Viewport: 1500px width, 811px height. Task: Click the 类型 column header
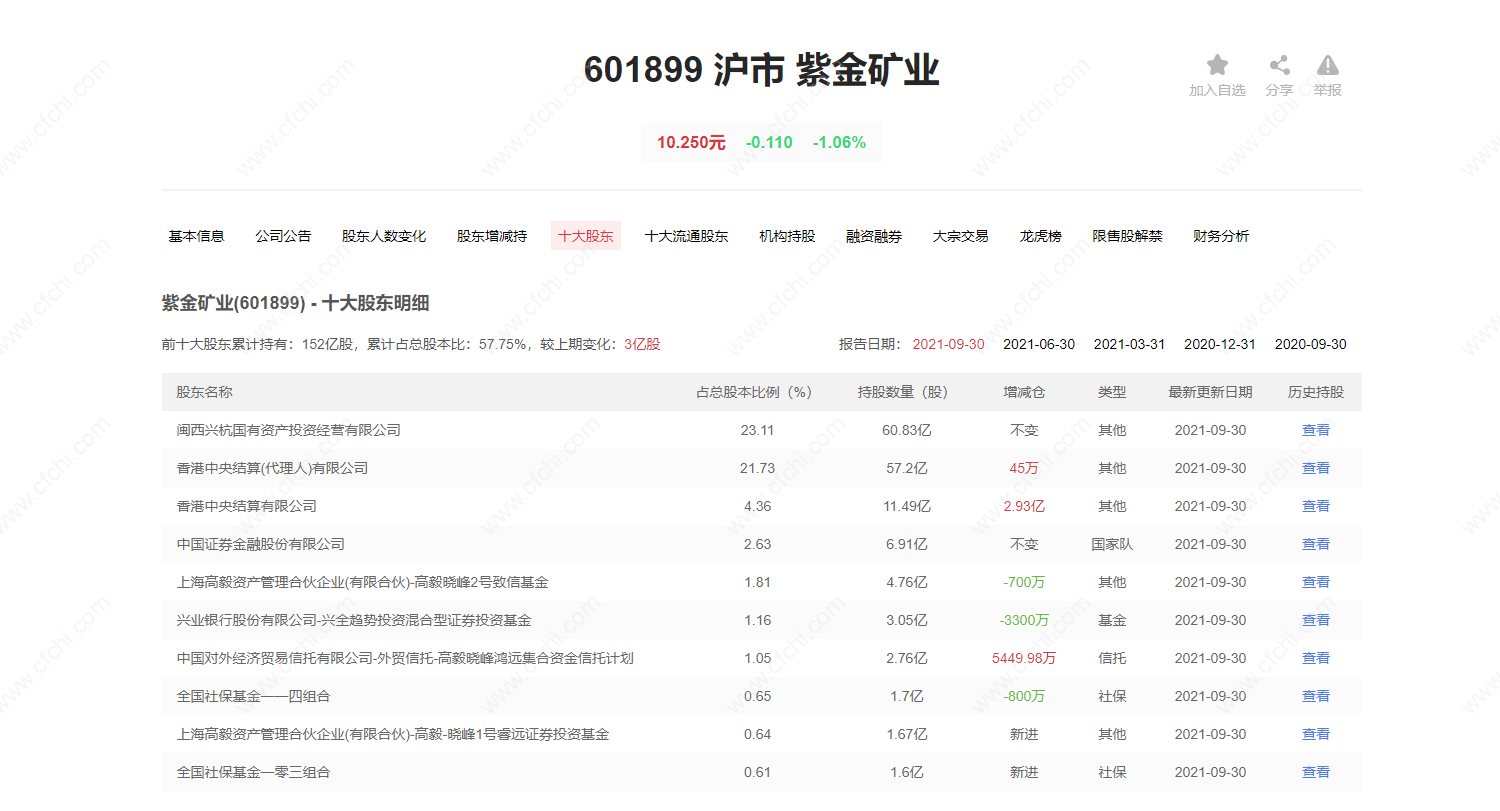point(1112,392)
